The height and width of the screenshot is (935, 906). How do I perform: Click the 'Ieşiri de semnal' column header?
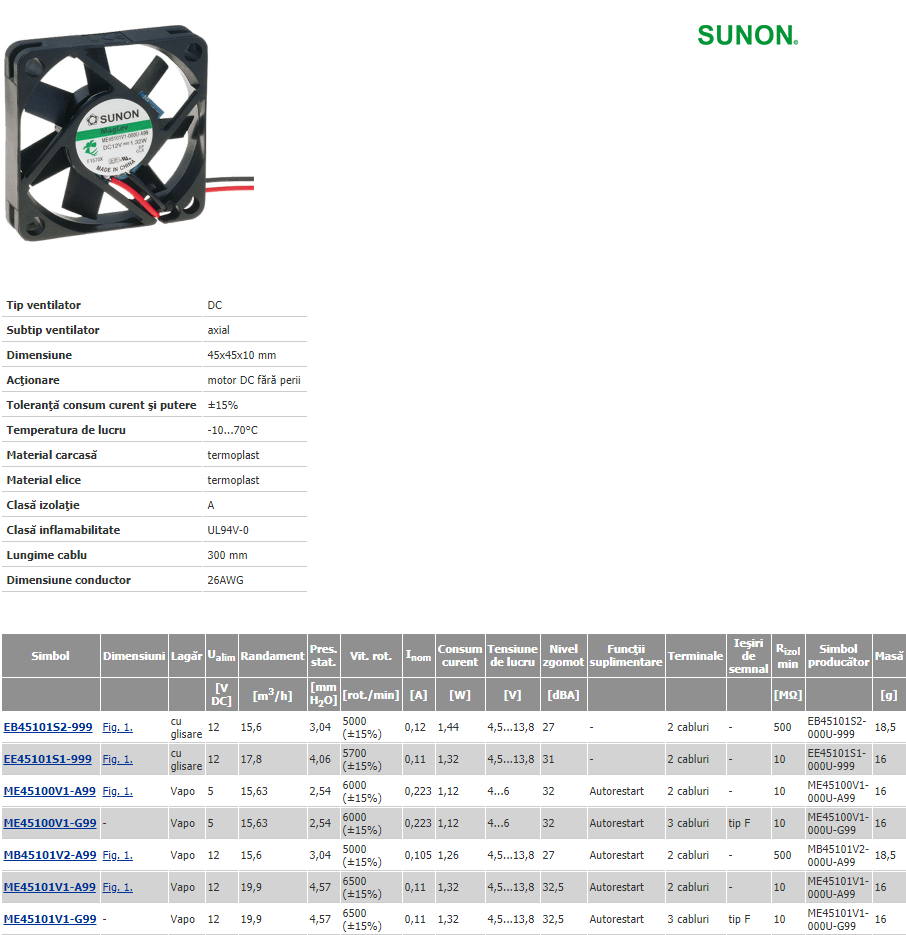pos(749,656)
